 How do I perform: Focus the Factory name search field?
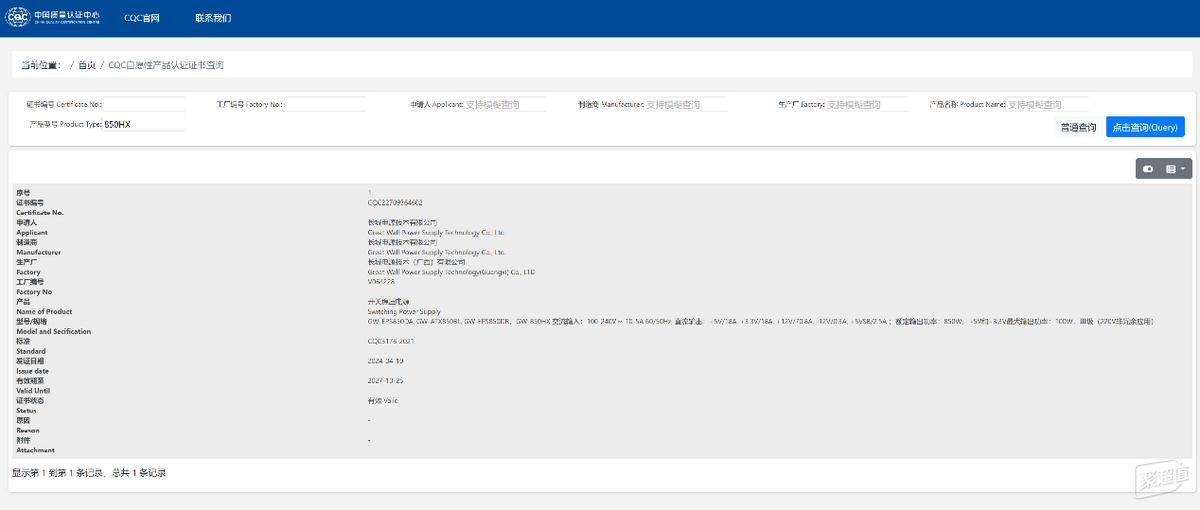tap(866, 104)
